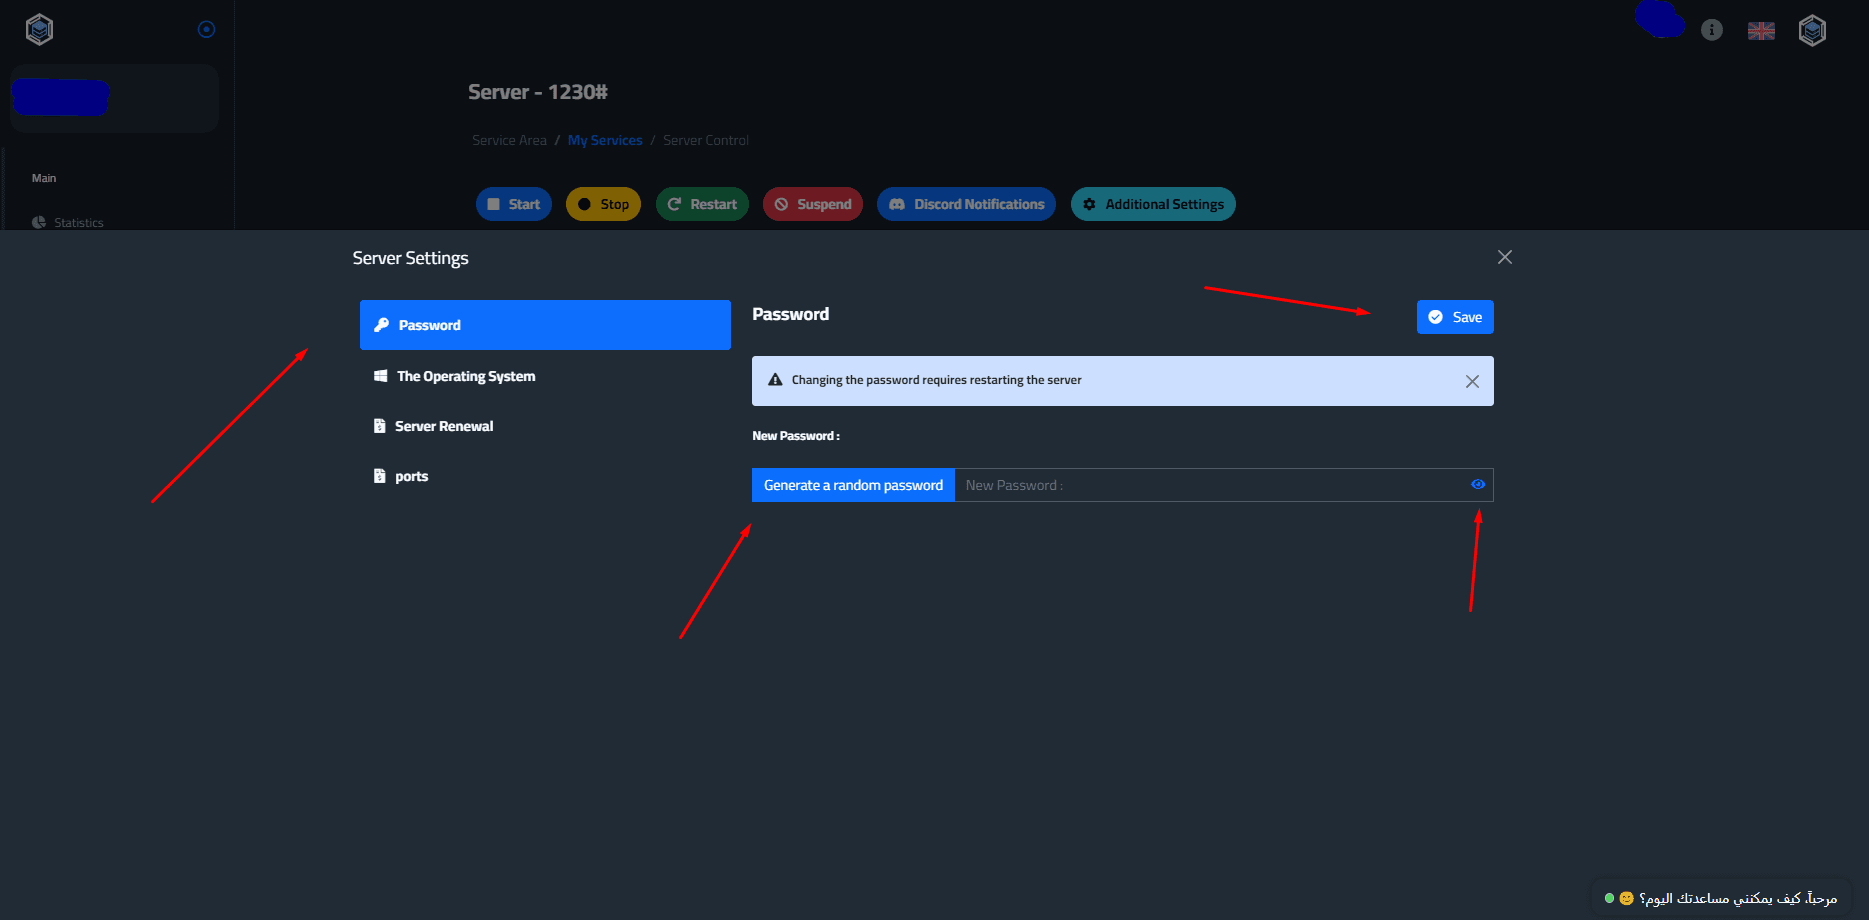
Task: Go to Service Area breadcrumb
Action: pyautogui.click(x=509, y=140)
